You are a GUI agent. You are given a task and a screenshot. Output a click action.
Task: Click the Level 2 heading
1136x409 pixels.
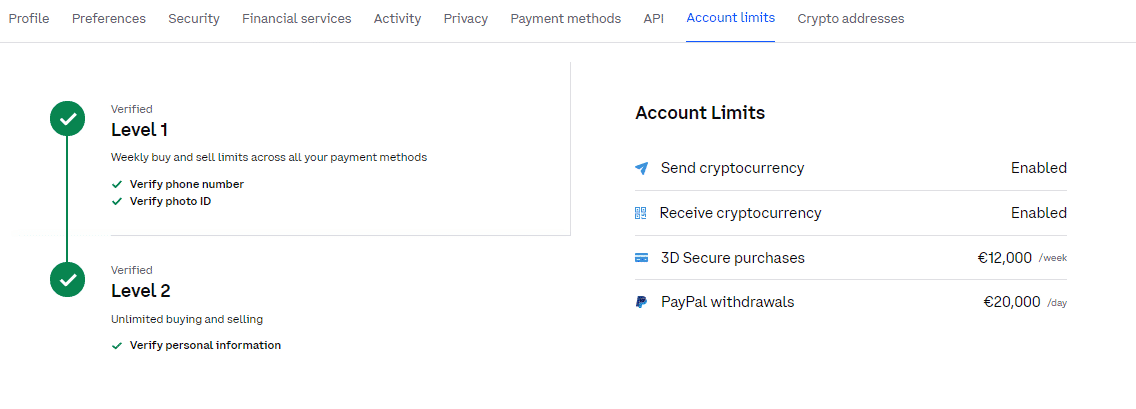pyautogui.click(x=140, y=291)
